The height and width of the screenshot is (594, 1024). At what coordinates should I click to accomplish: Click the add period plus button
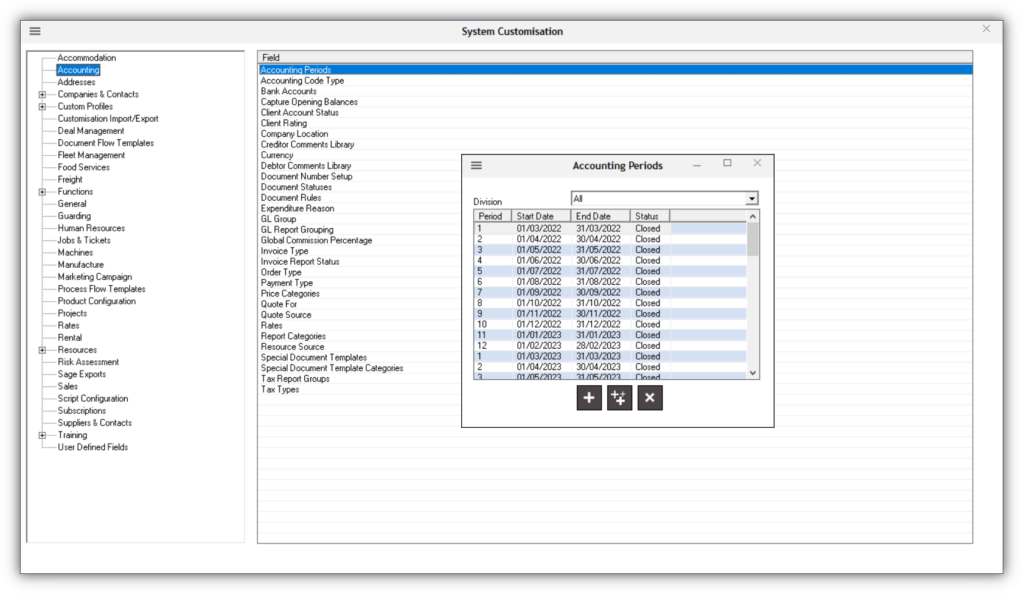pyautogui.click(x=589, y=398)
